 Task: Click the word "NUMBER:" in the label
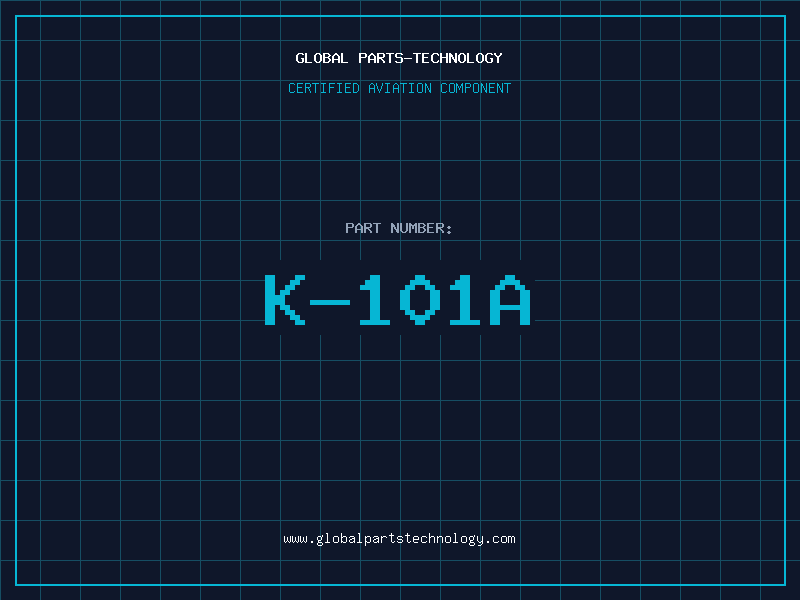pos(421,228)
